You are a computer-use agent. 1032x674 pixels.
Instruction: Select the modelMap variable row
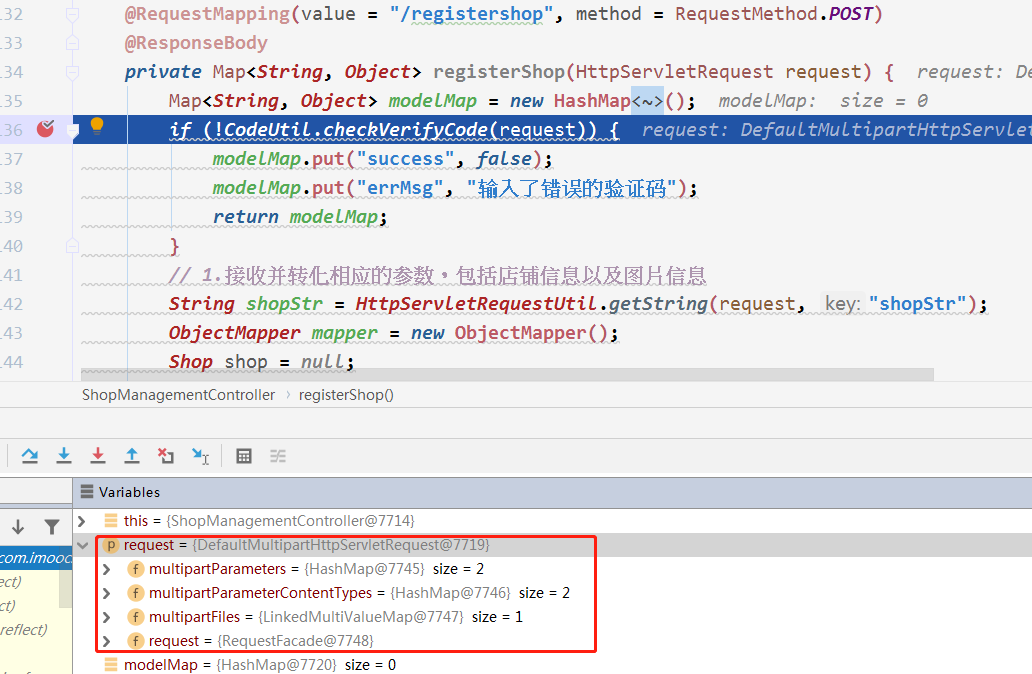(552, 665)
